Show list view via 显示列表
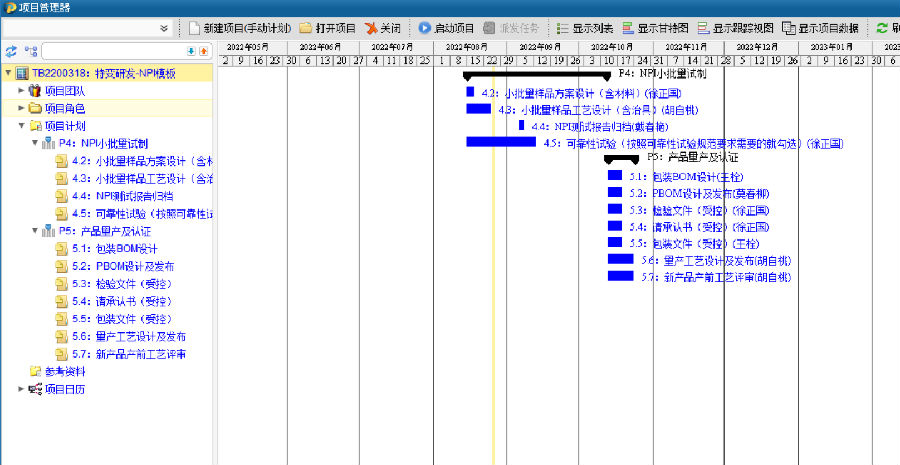This screenshot has height=465, width=900. coord(584,28)
